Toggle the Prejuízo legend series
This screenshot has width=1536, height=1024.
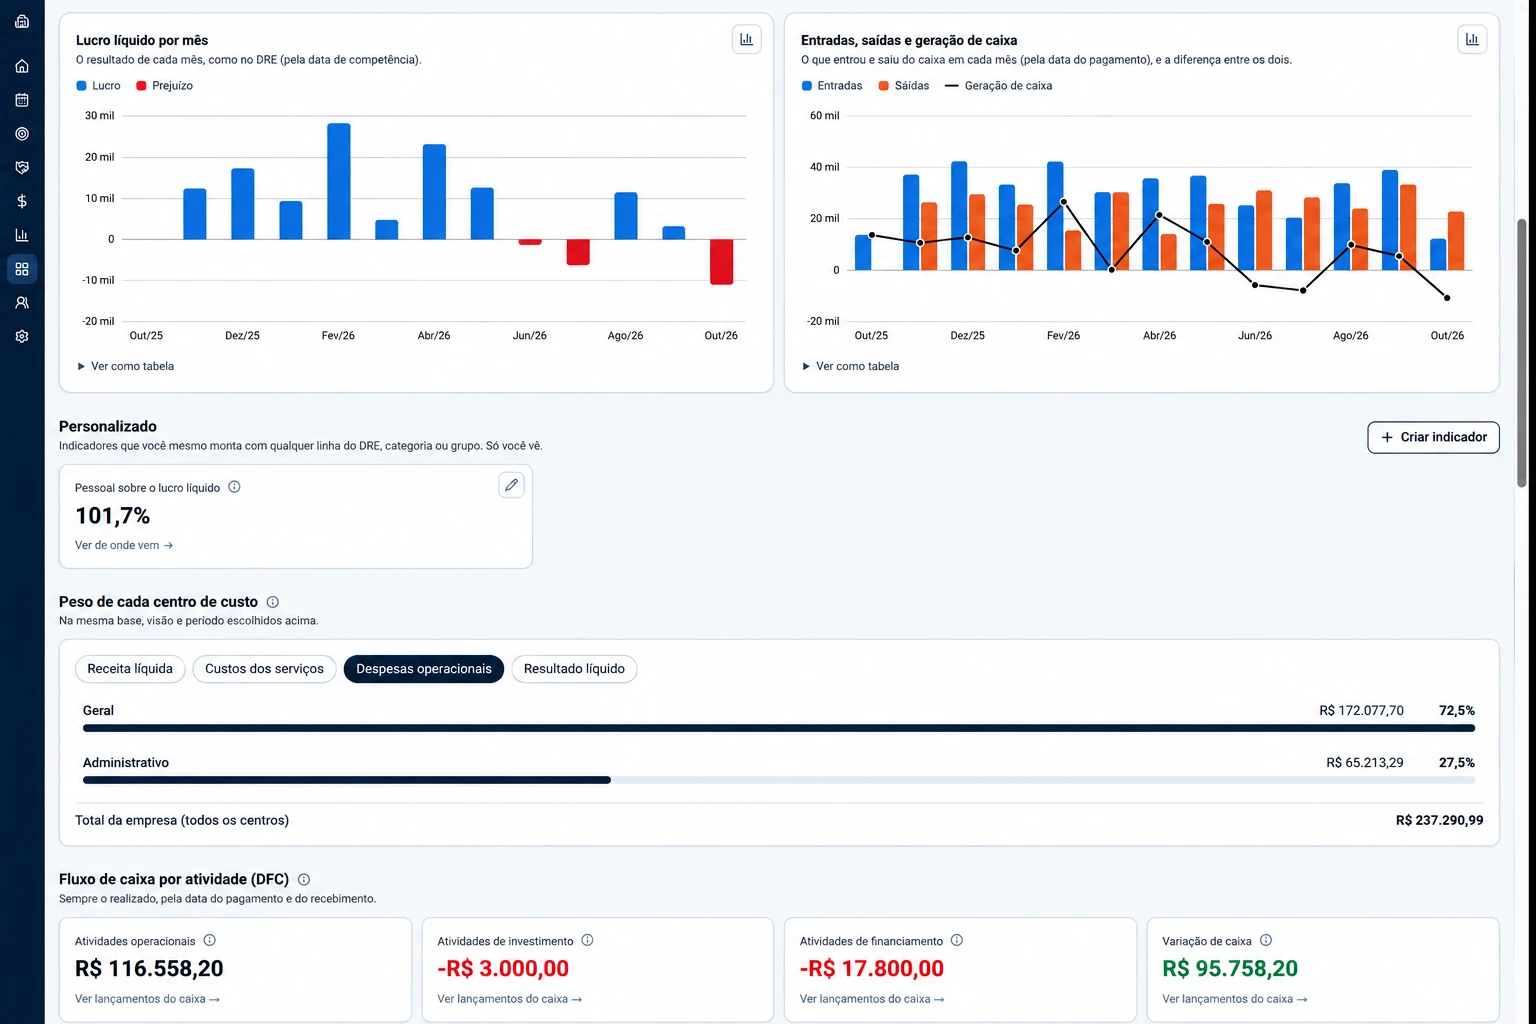[164, 86]
